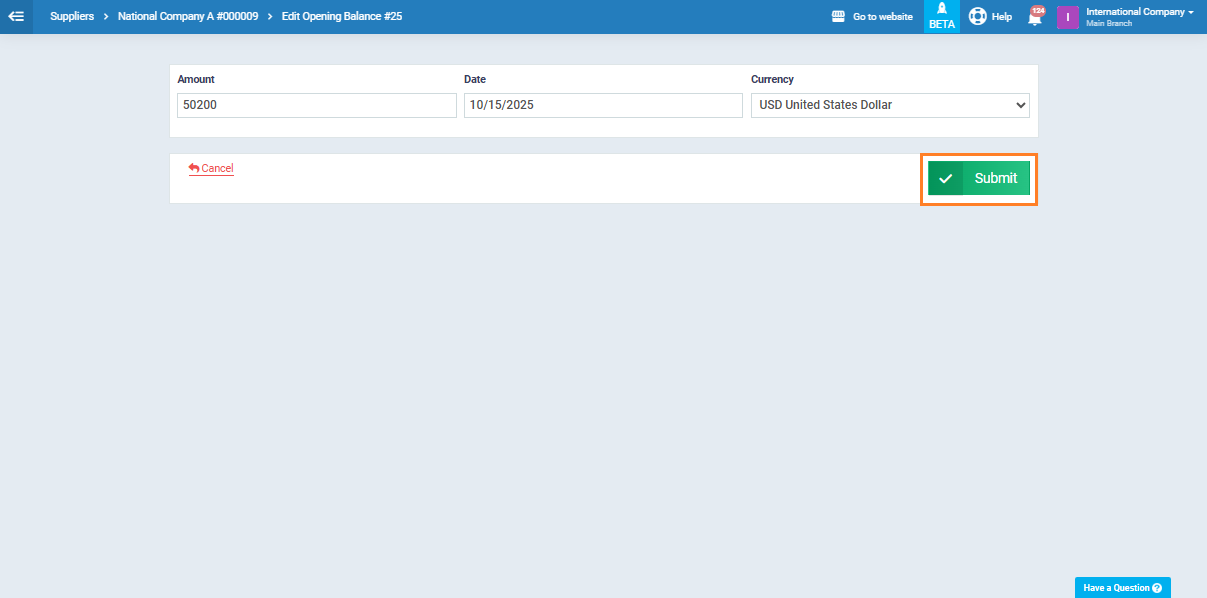Click the purple "I" company avatar
The height and width of the screenshot is (598, 1207).
[x=1067, y=17]
